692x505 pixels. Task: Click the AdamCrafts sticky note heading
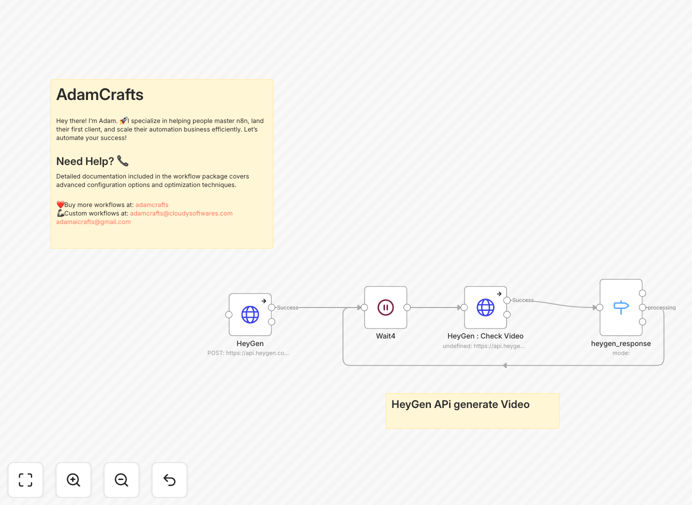(x=100, y=94)
